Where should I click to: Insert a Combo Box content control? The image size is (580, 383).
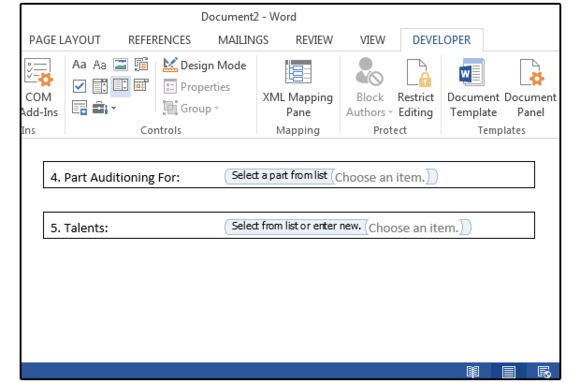(100, 86)
